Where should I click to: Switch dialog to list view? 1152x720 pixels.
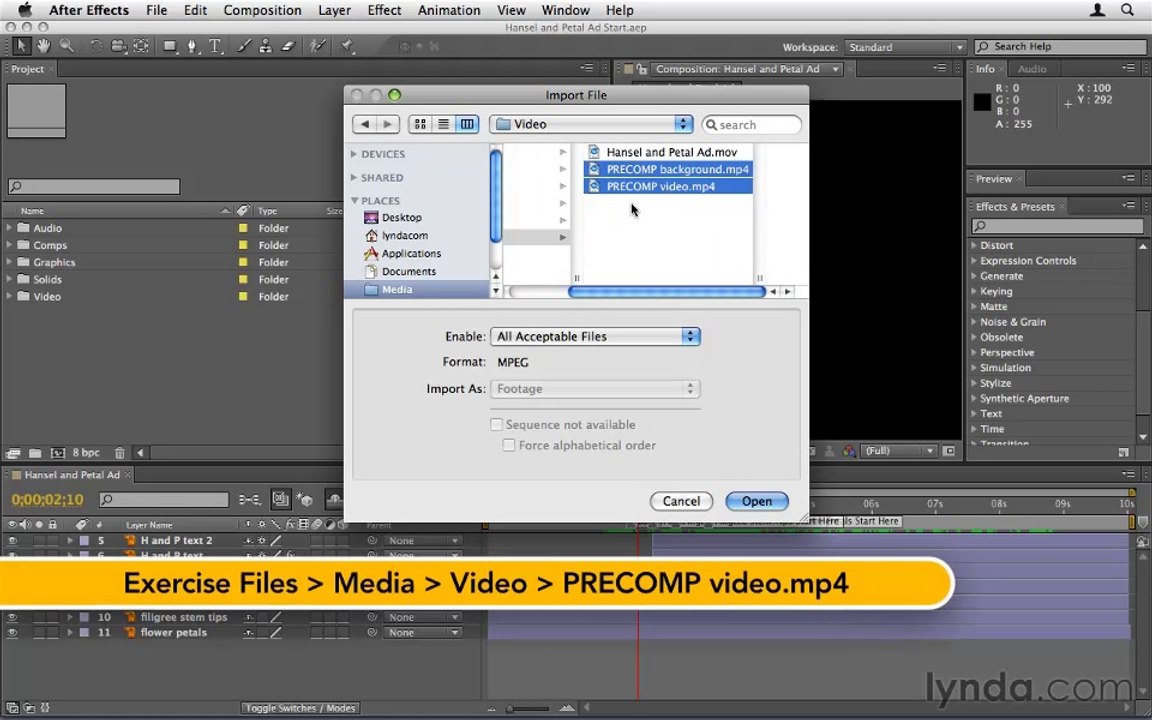pyautogui.click(x=444, y=124)
